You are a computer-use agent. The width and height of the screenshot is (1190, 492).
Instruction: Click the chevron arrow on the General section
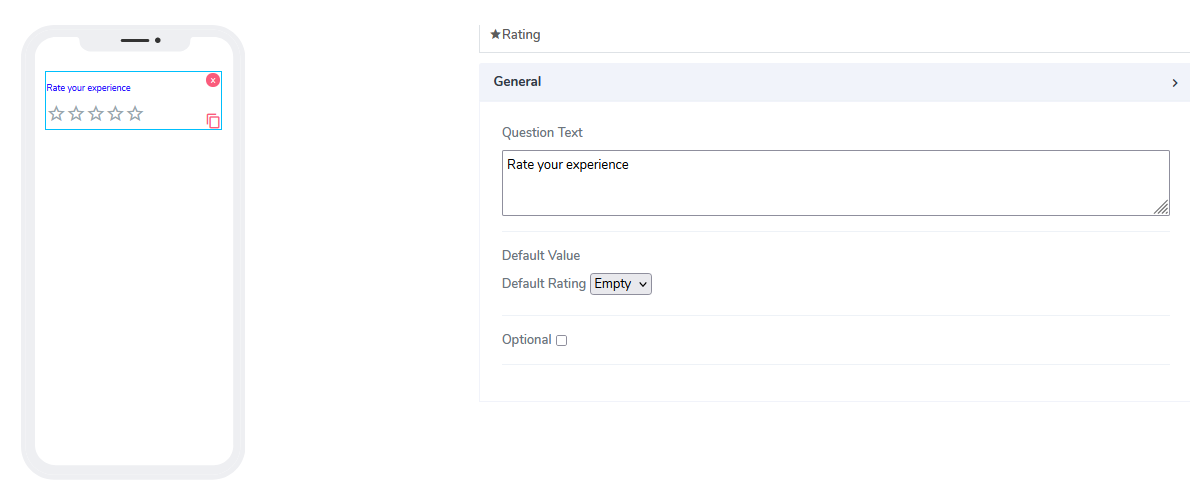coord(1175,83)
